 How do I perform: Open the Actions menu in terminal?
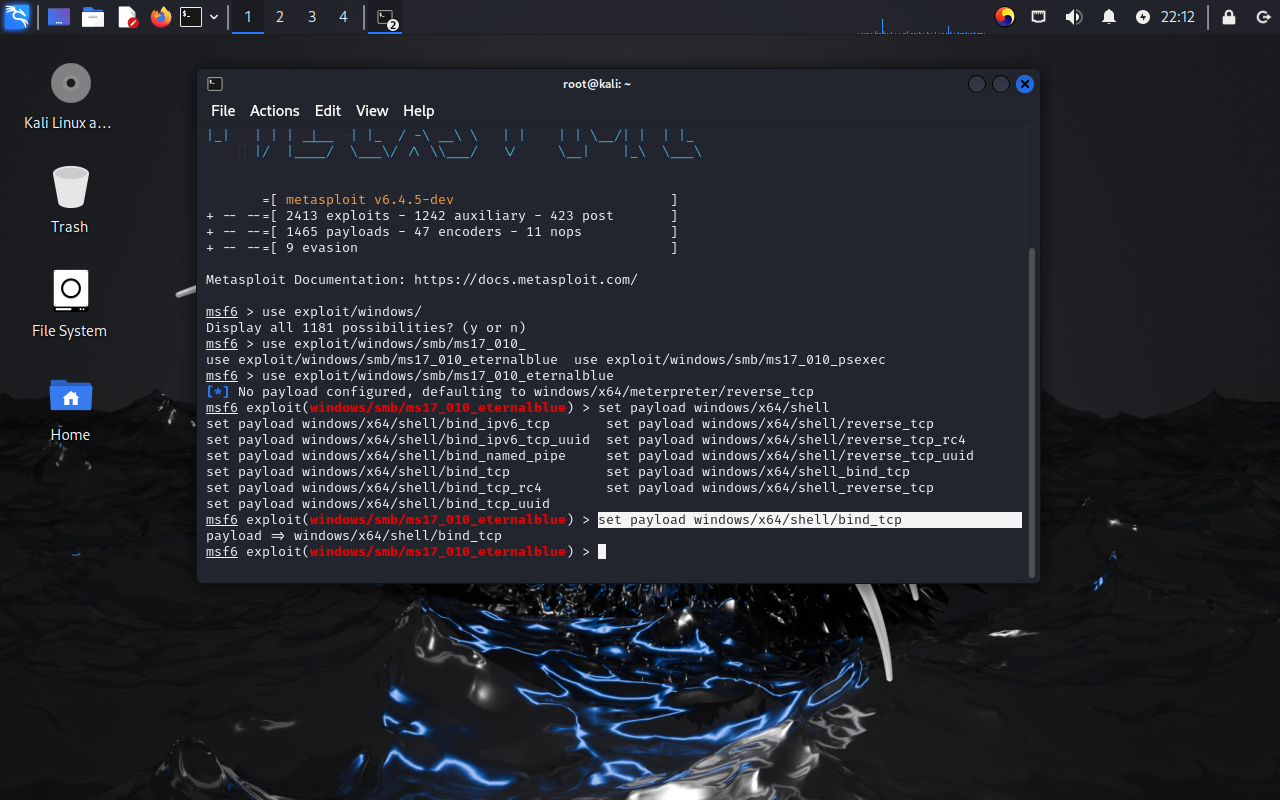pos(275,111)
